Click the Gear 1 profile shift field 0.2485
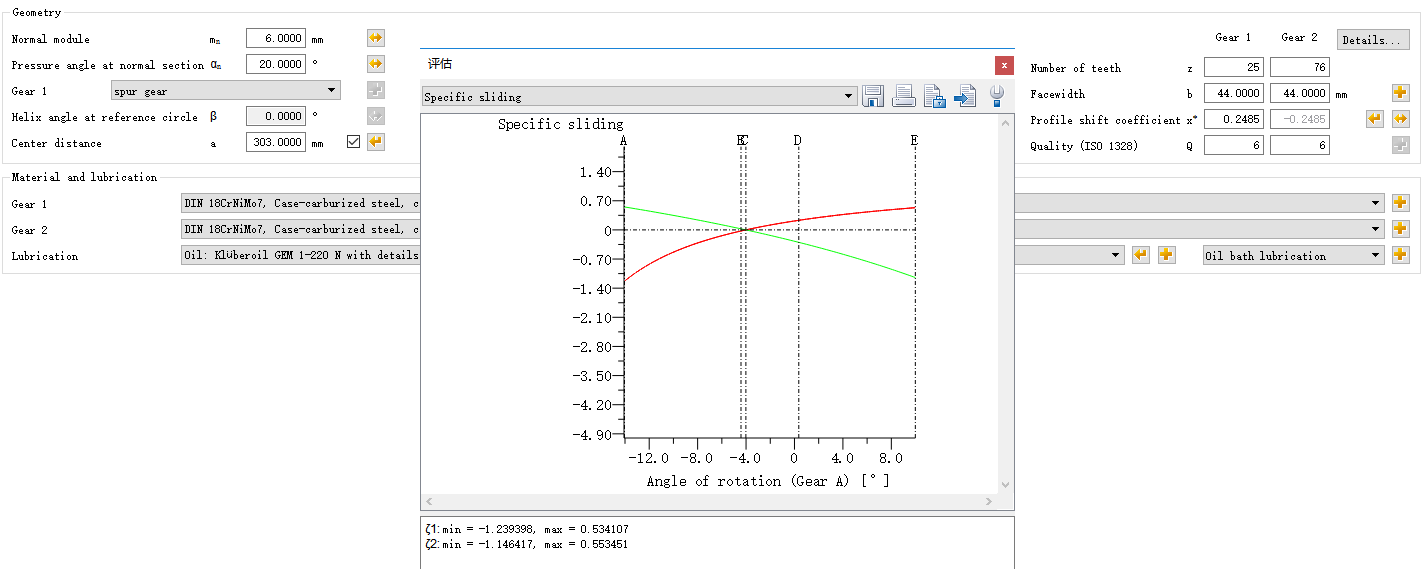 (1234, 119)
